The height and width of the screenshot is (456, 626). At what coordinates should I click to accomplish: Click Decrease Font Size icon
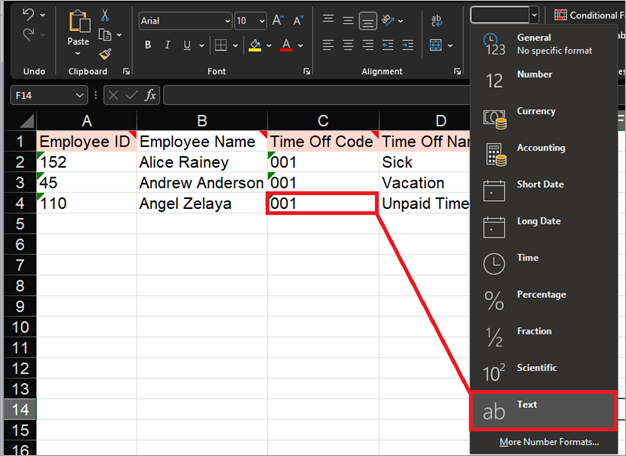[x=298, y=20]
